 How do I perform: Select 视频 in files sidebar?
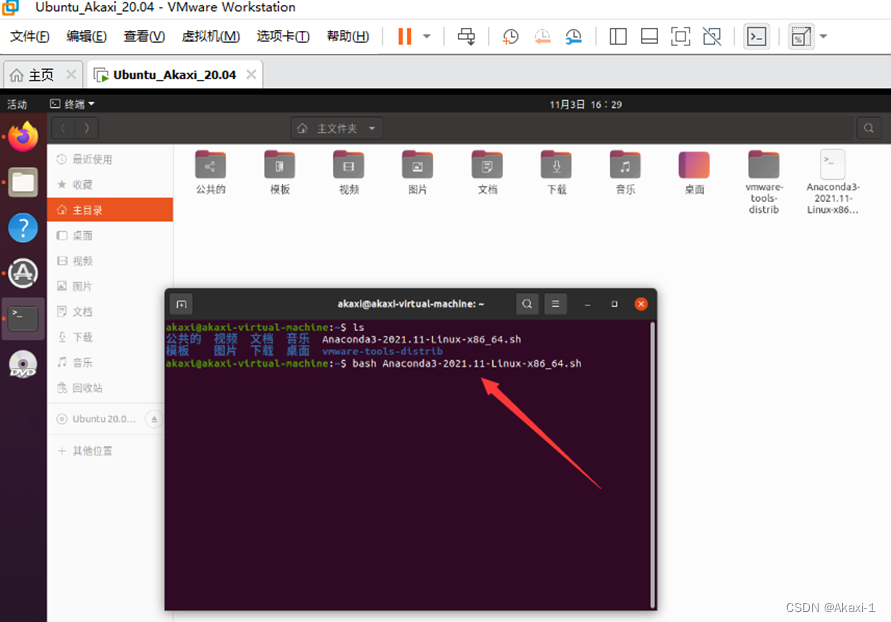coord(110,261)
